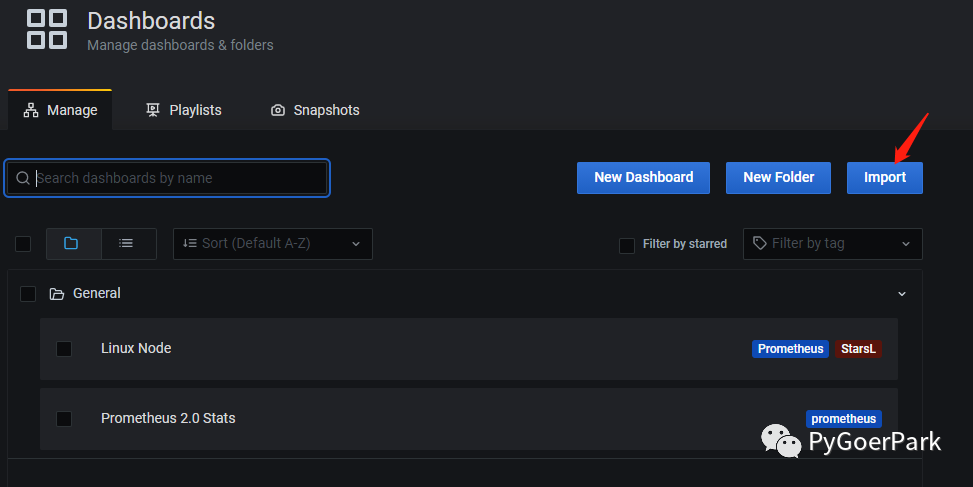Click the New Dashboard button
Screen dimensions: 973x487
pyautogui.click(x=643, y=177)
